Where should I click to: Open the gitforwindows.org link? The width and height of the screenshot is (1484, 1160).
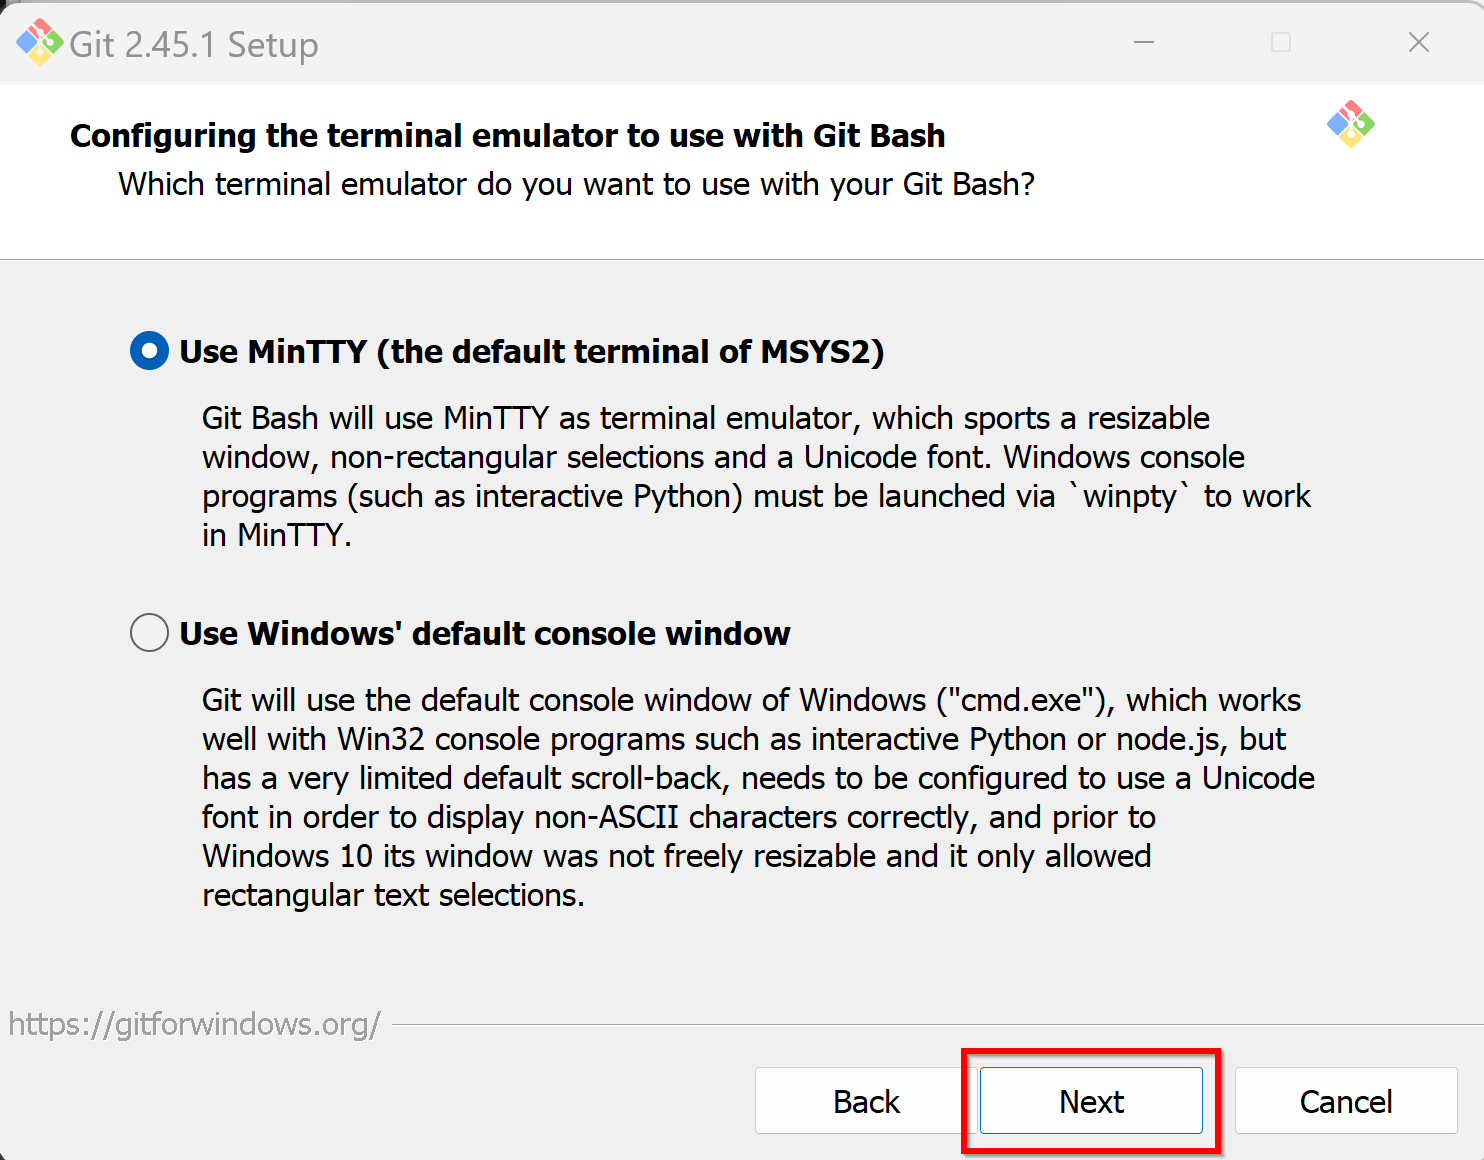coord(194,1024)
